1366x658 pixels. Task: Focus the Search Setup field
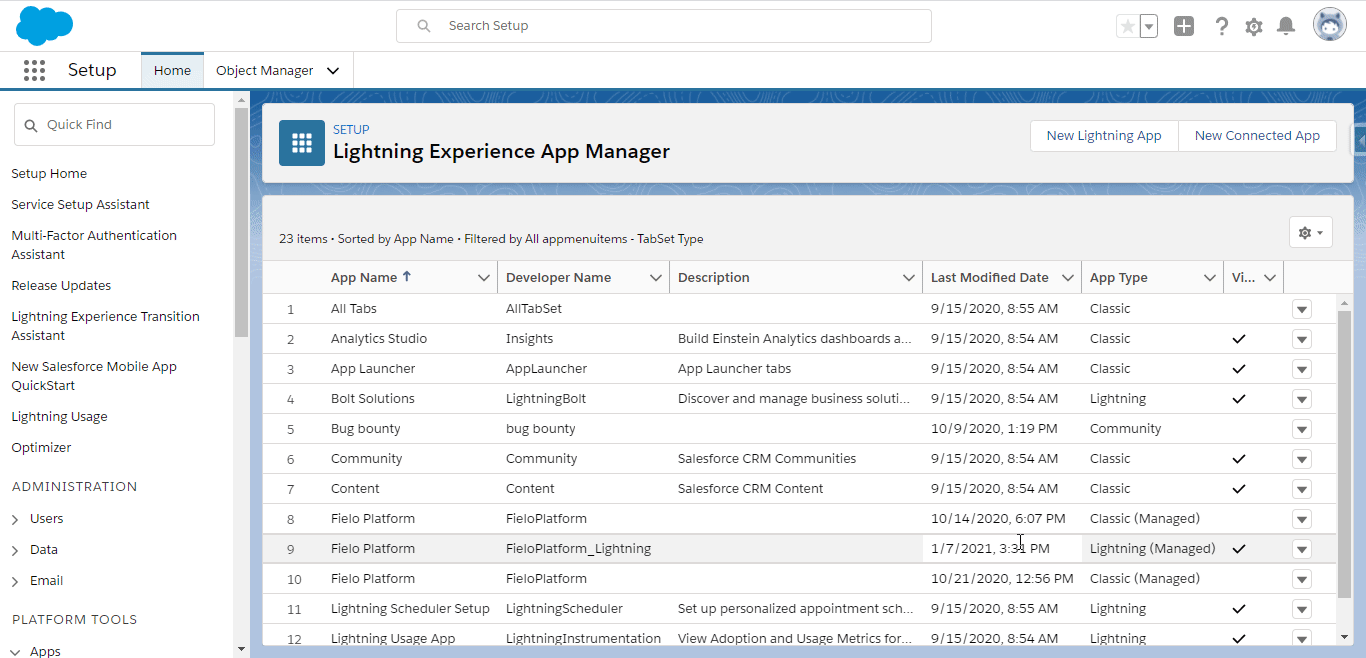664,26
